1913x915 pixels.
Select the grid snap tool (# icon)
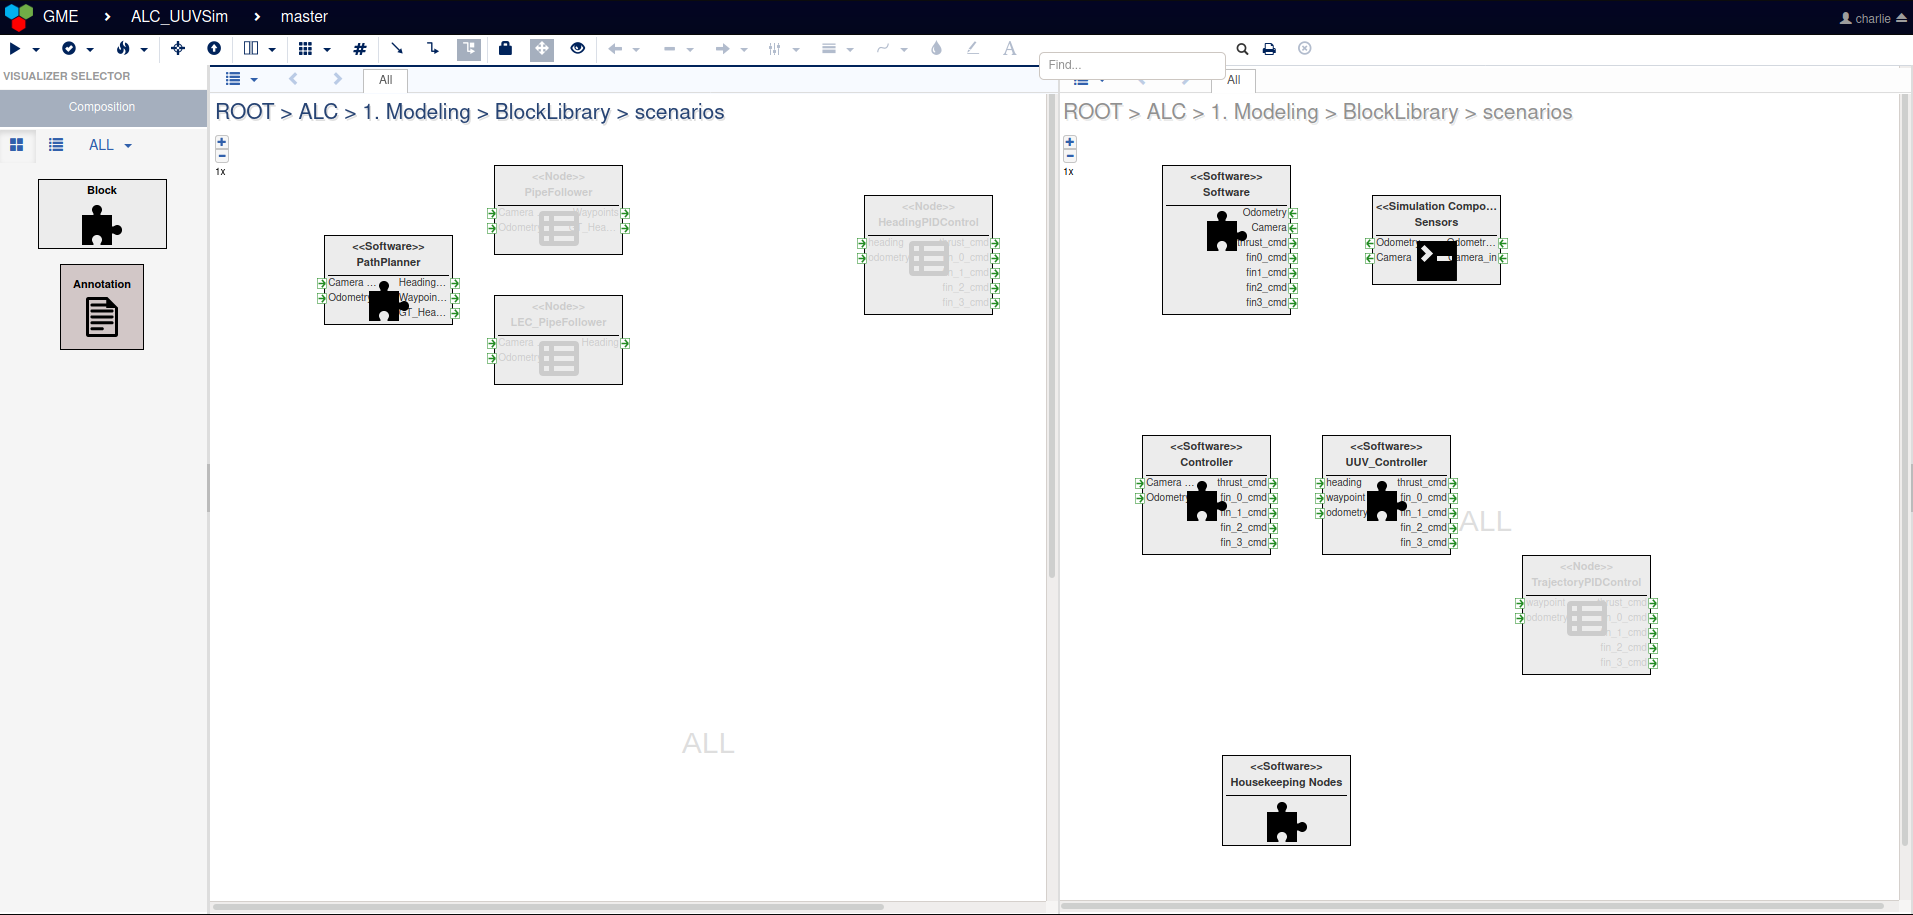coord(360,49)
